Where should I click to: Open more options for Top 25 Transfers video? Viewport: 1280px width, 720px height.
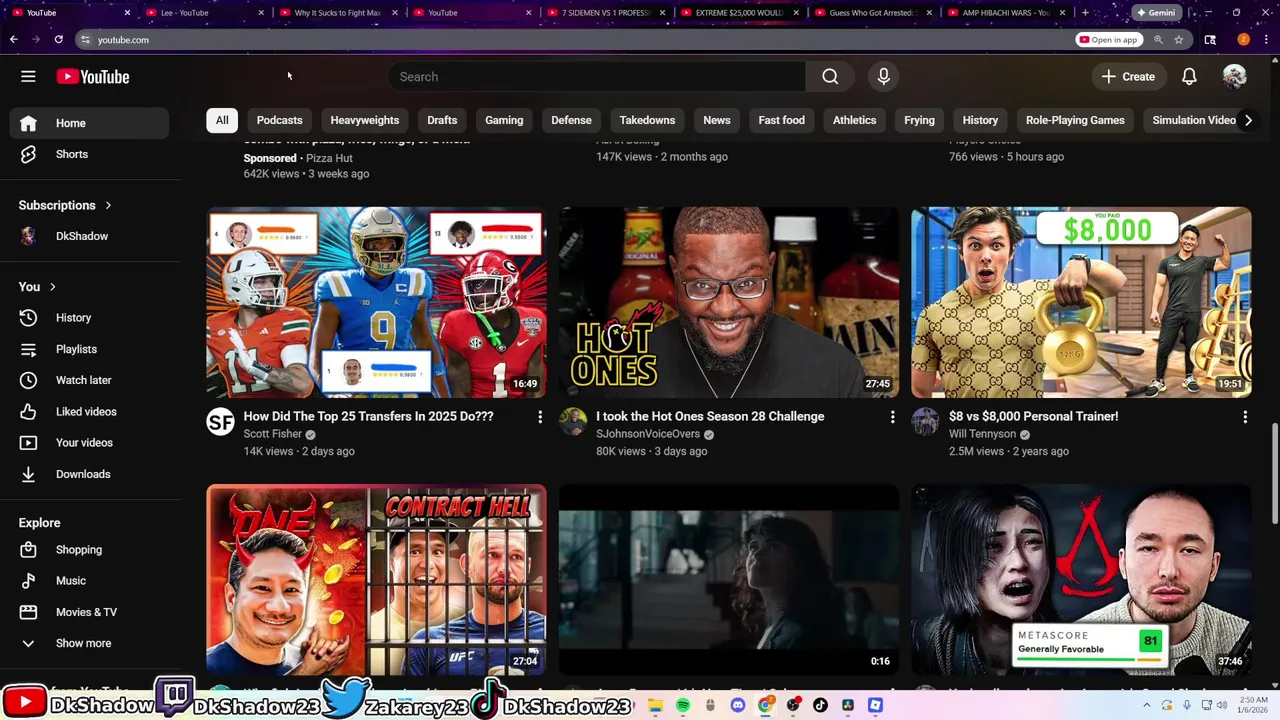tap(540, 417)
